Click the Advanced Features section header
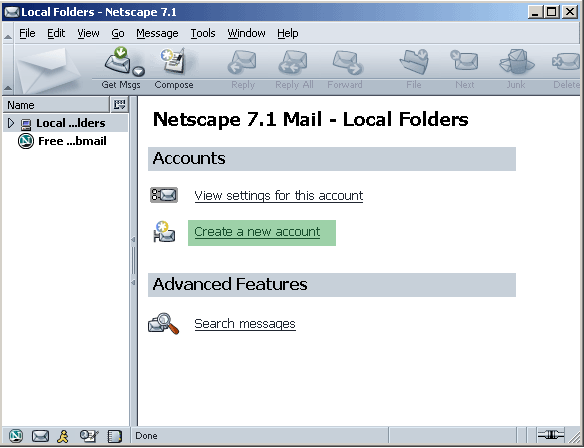Screen dimensions: 584x448 pyautogui.click(x=331, y=285)
